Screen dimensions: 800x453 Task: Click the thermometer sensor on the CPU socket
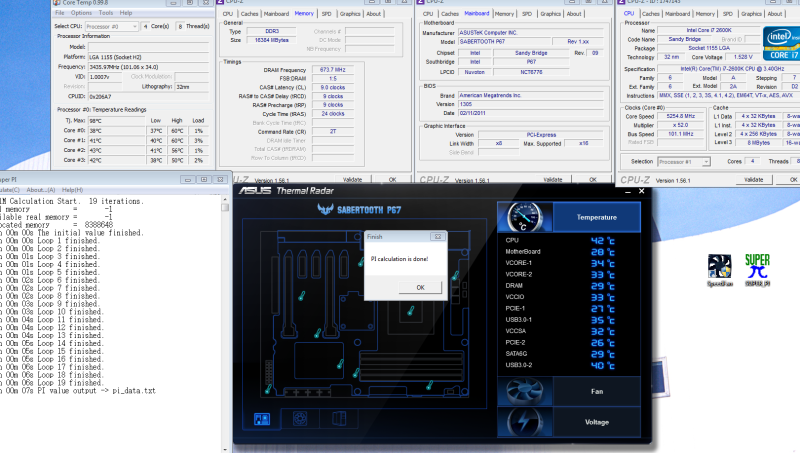[x=410, y=310]
